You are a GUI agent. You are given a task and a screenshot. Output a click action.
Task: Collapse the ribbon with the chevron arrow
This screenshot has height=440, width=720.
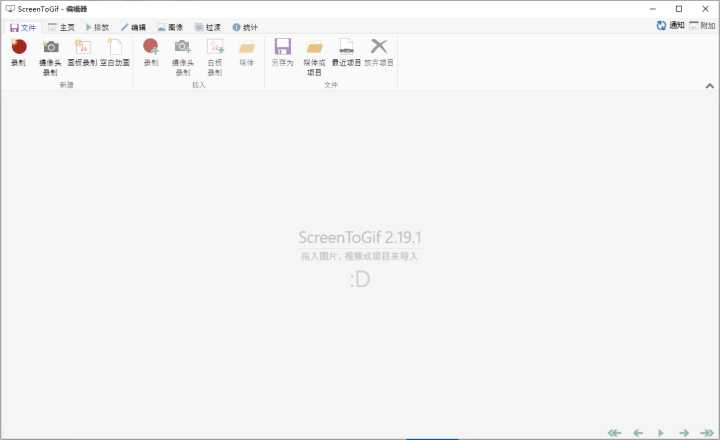[x=709, y=86]
